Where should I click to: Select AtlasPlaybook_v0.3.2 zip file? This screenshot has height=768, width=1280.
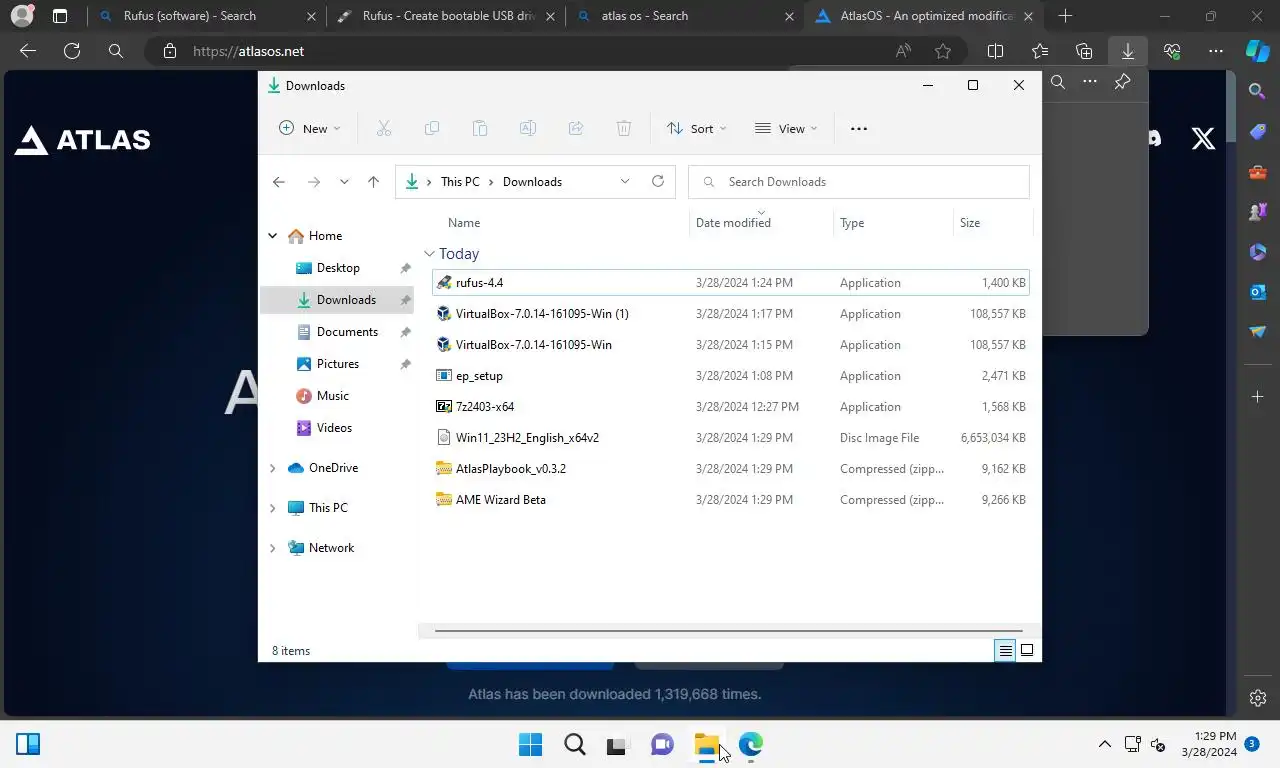(x=730, y=469)
